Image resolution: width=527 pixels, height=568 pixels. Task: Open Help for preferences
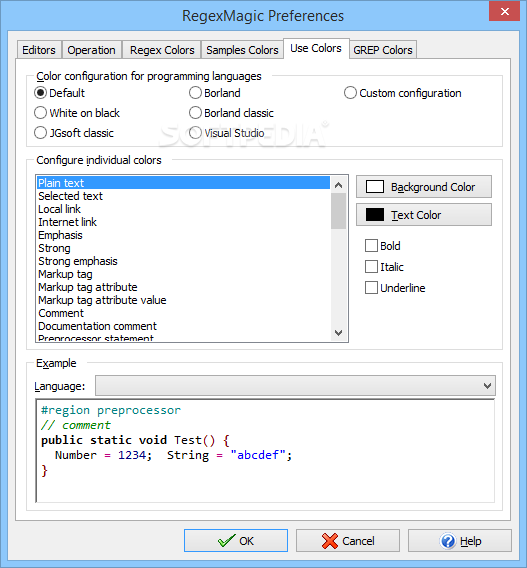[x=460, y=540]
